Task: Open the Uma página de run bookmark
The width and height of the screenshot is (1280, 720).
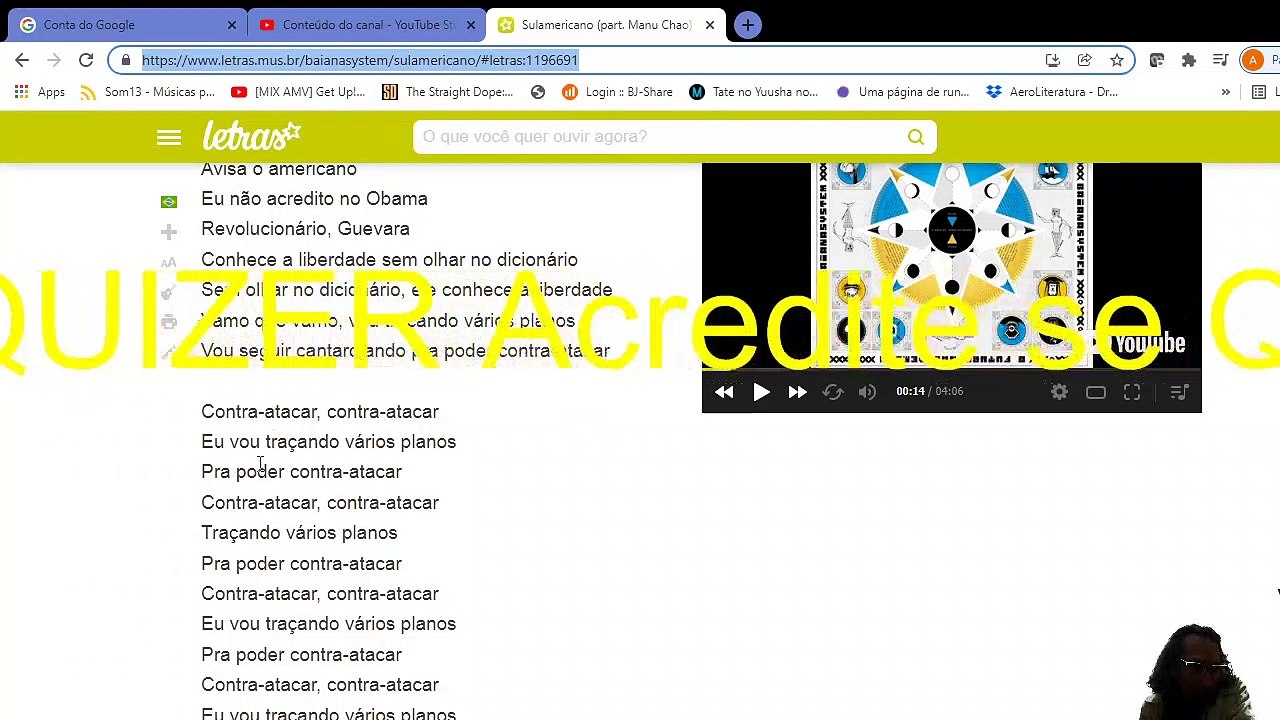Action: pyautogui.click(x=902, y=92)
